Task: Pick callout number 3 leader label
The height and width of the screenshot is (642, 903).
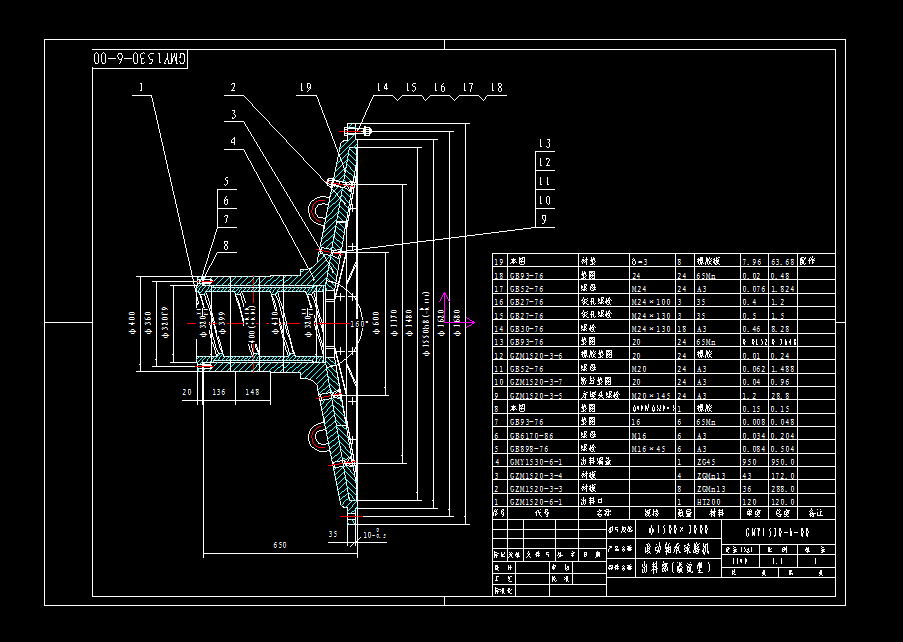Action: point(233,115)
